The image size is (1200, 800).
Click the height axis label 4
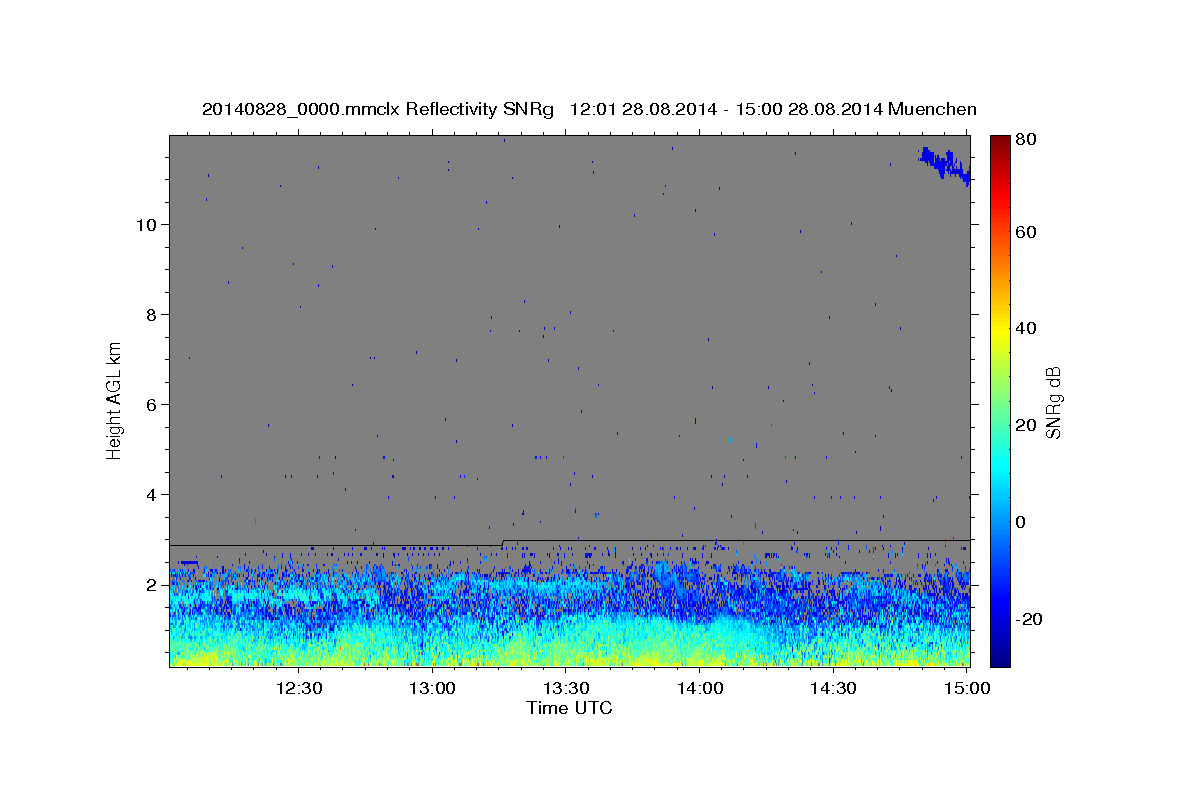click(x=153, y=494)
